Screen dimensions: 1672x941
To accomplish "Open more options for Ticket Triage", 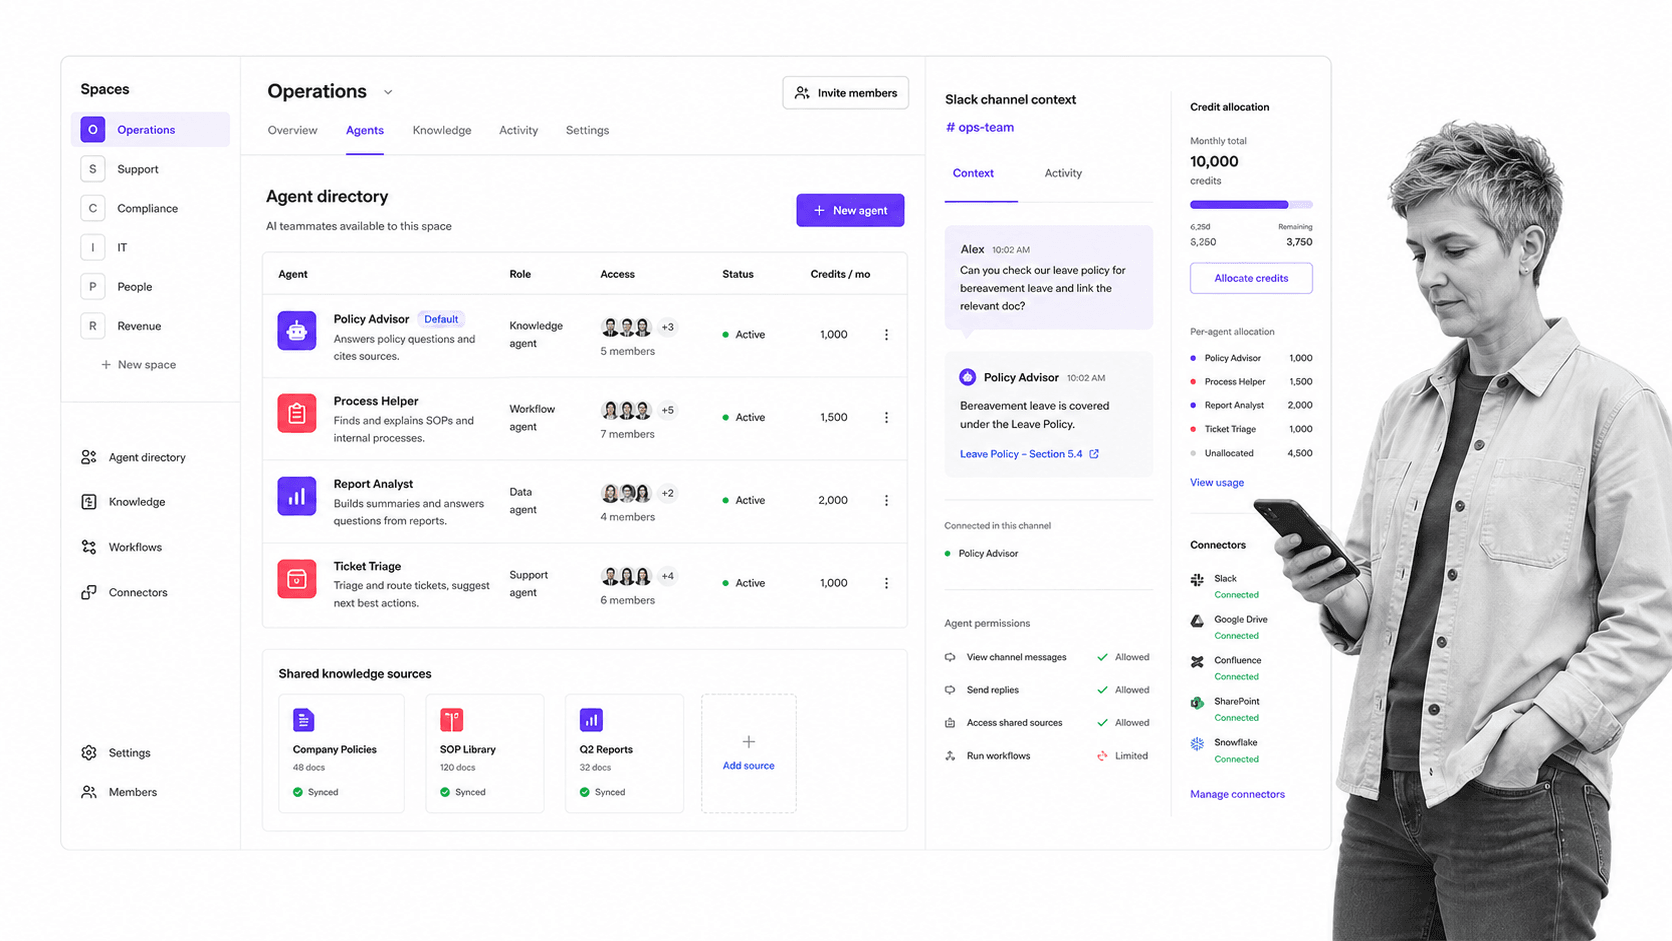I will [886, 583].
